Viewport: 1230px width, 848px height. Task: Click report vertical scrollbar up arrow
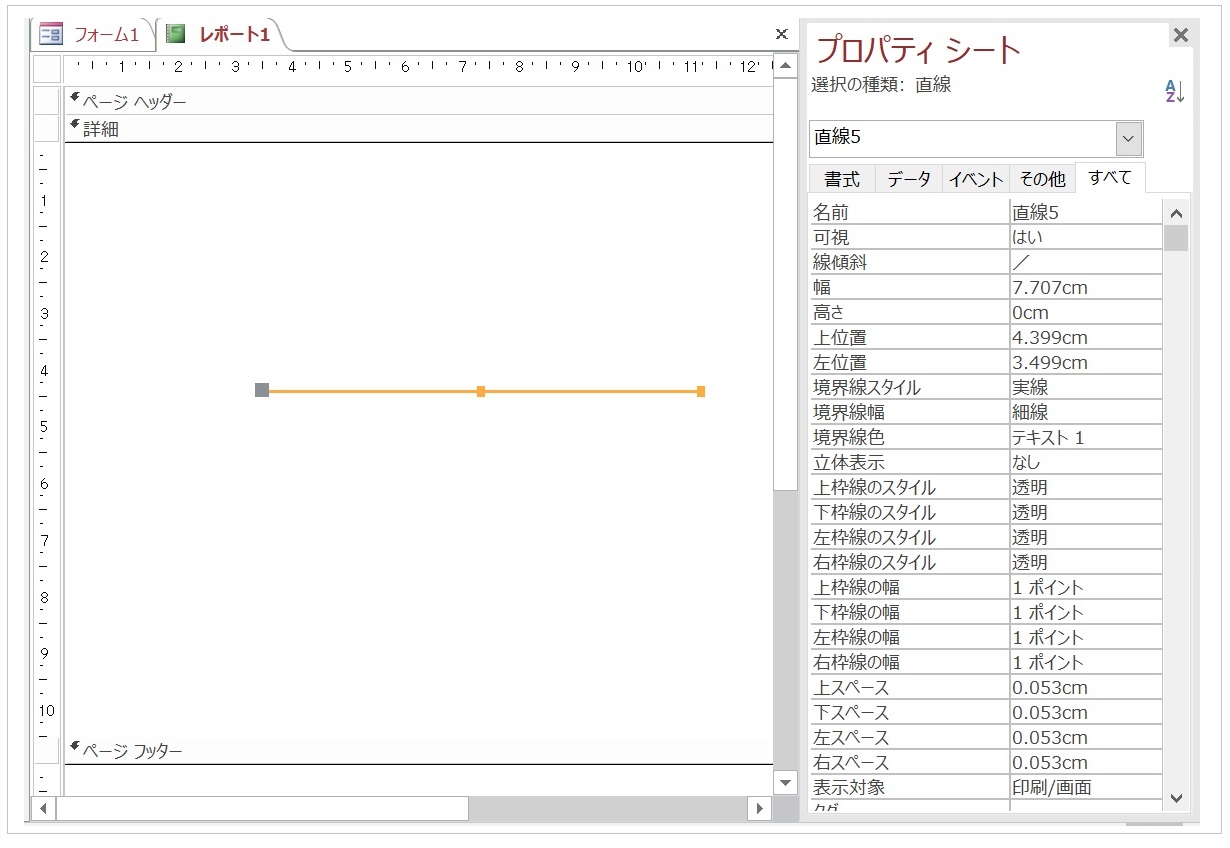pos(786,67)
